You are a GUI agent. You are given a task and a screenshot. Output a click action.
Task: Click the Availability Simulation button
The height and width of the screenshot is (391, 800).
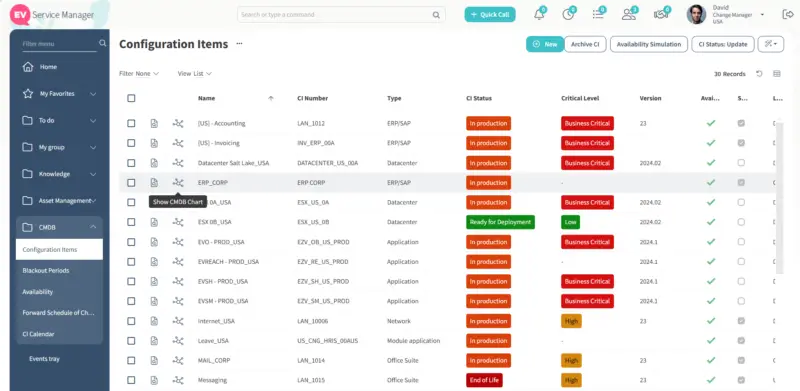coord(649,44)
